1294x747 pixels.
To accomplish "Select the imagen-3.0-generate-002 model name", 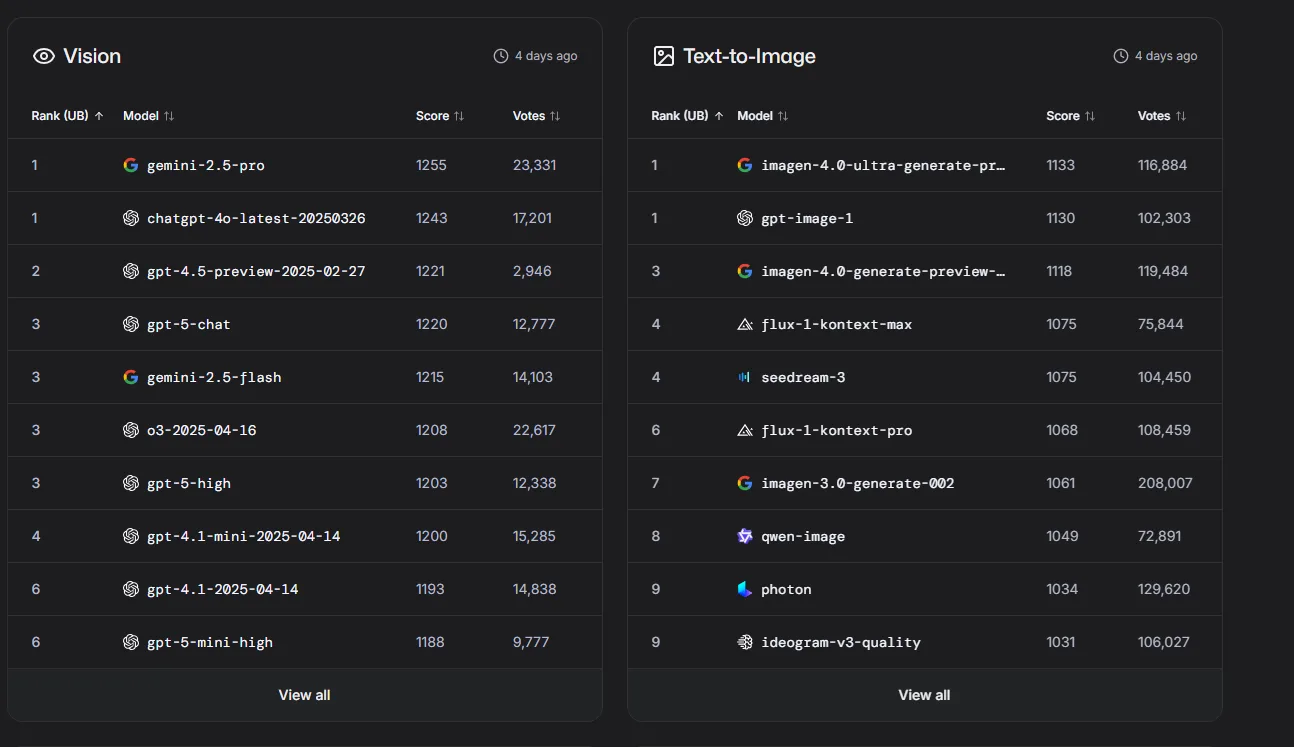I will point(858,483).
